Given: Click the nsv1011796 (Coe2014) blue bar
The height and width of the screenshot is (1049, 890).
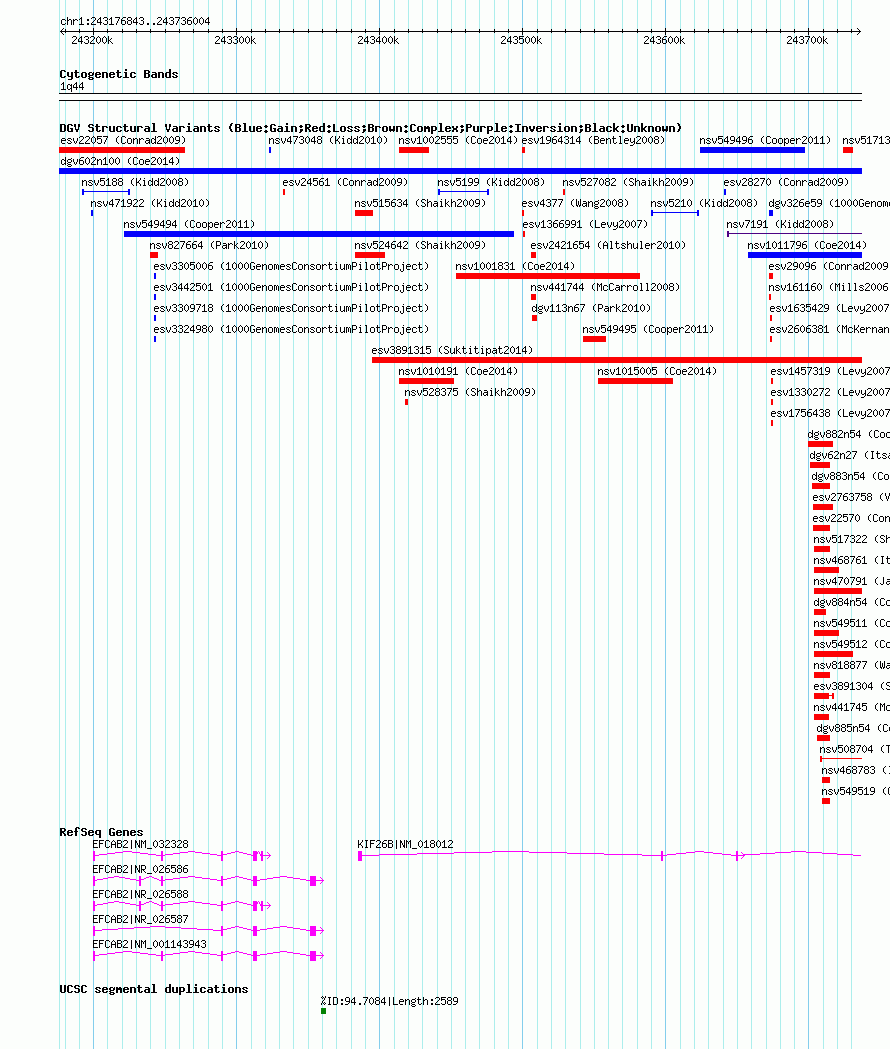Looking at the screenshot, I should point(805,255).
